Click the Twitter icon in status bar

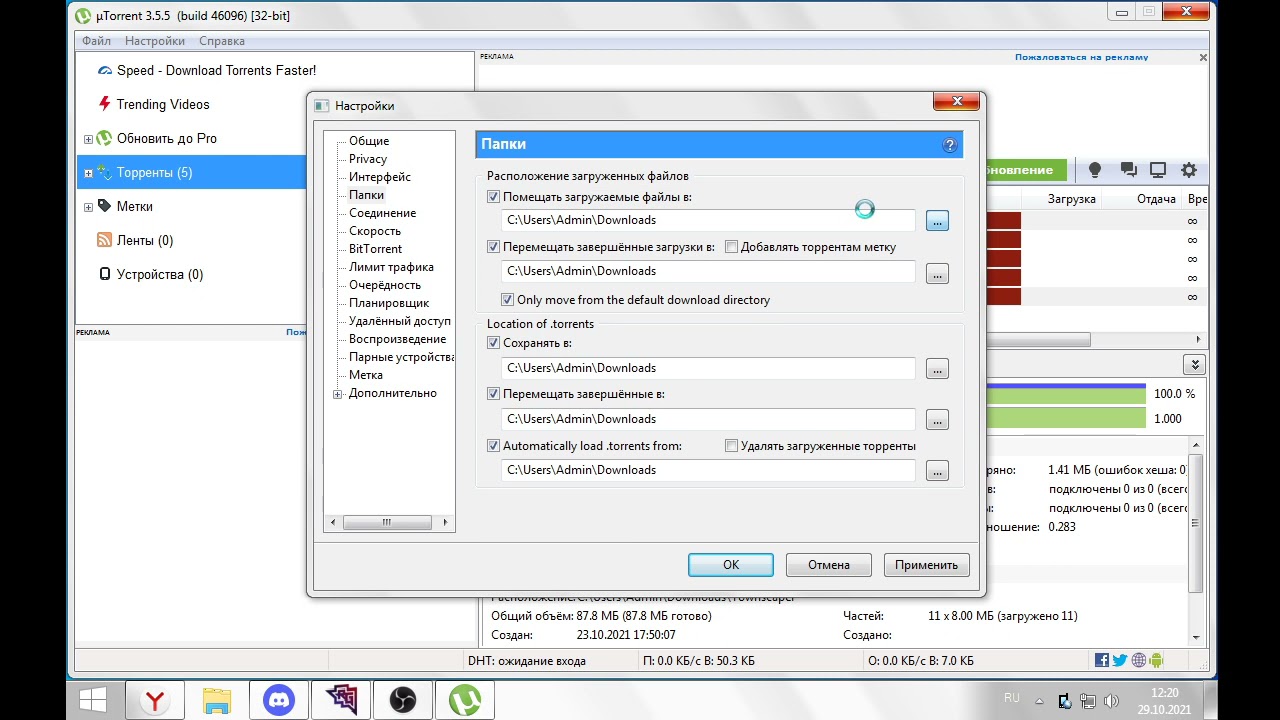[1120, 660]
